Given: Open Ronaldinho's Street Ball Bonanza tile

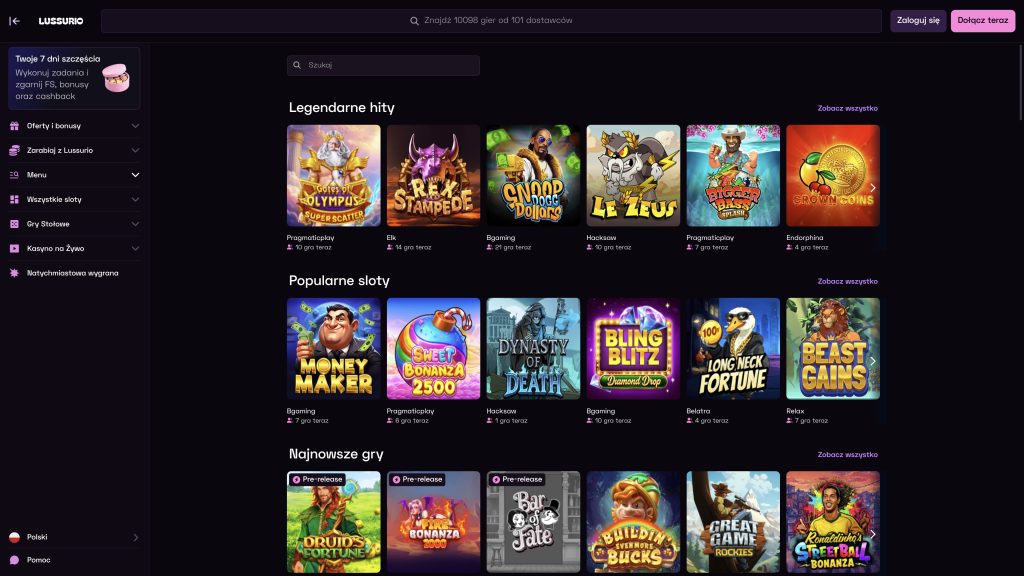Looking at the screenshot, I should [833, 522].
